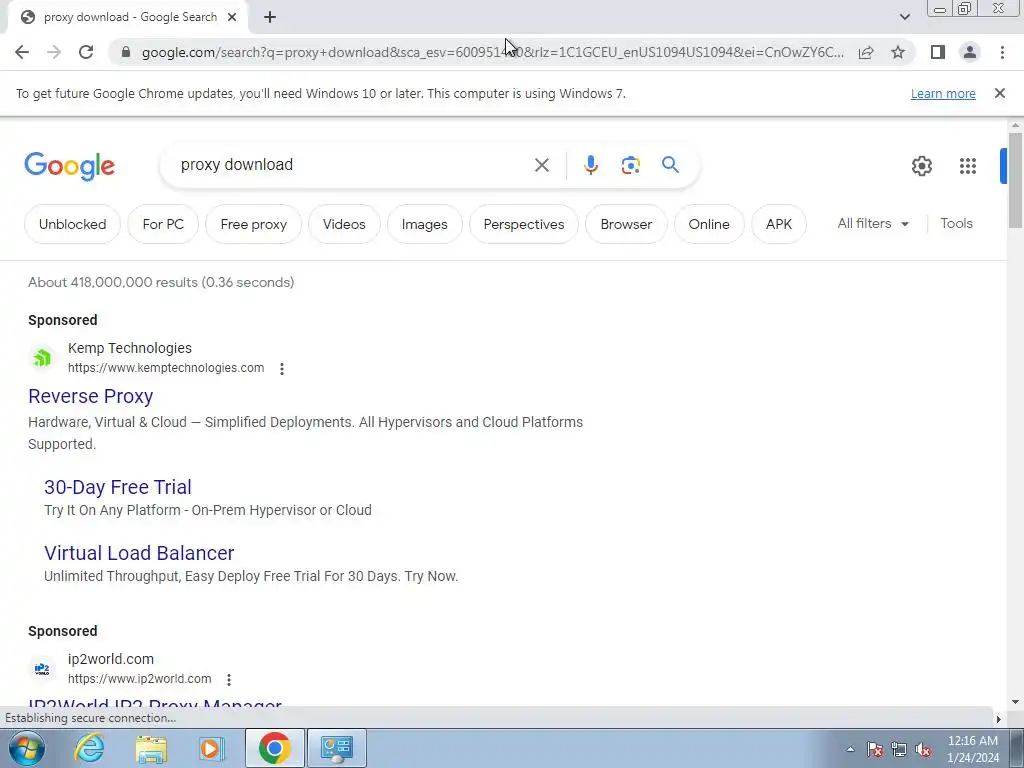1024x768 pixels.
Task: Open Kemp Technologies ad options menu
Action: 281,369
